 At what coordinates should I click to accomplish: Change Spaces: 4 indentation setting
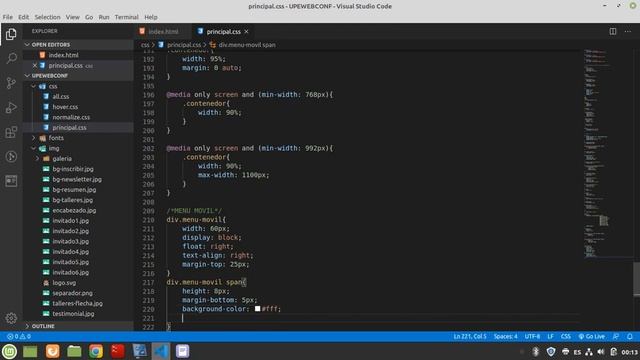[505, 336]
